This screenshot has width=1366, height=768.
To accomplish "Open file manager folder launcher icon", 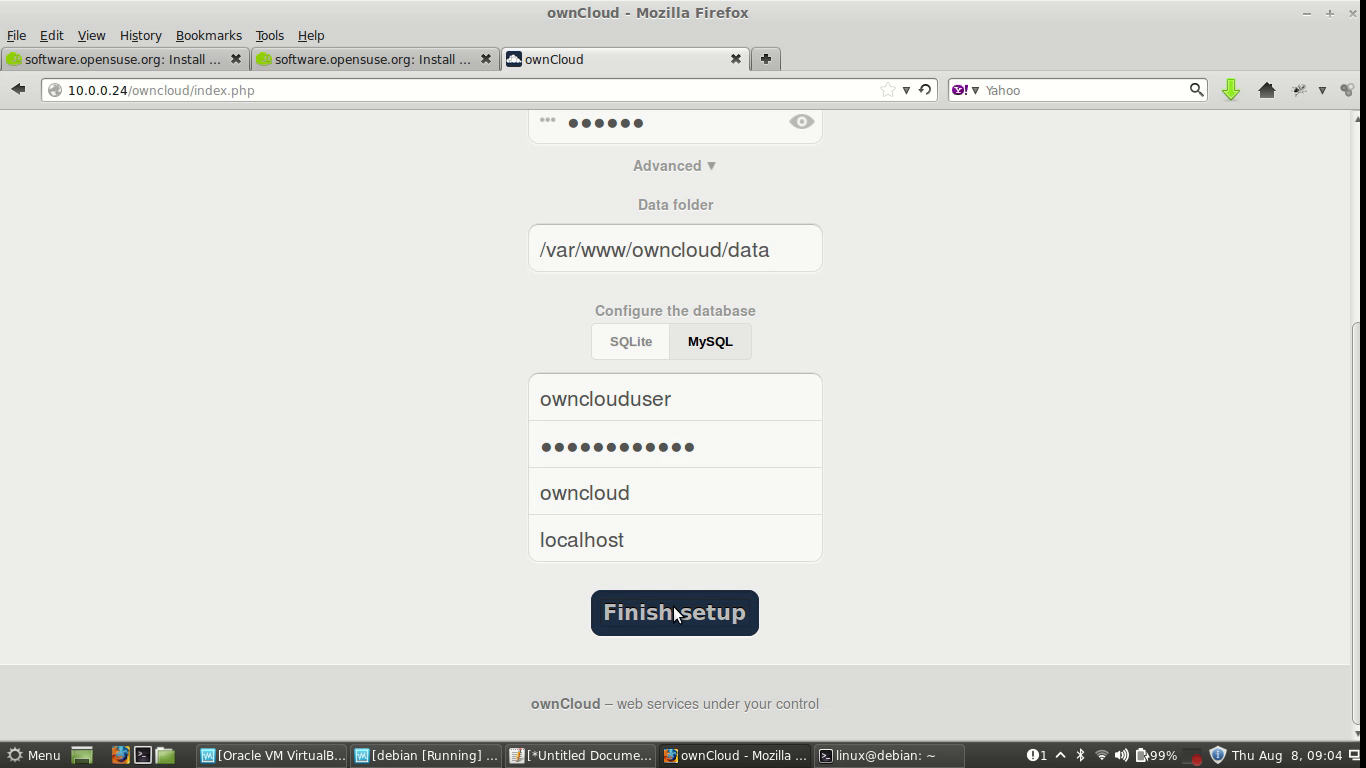I will (165, 756).
